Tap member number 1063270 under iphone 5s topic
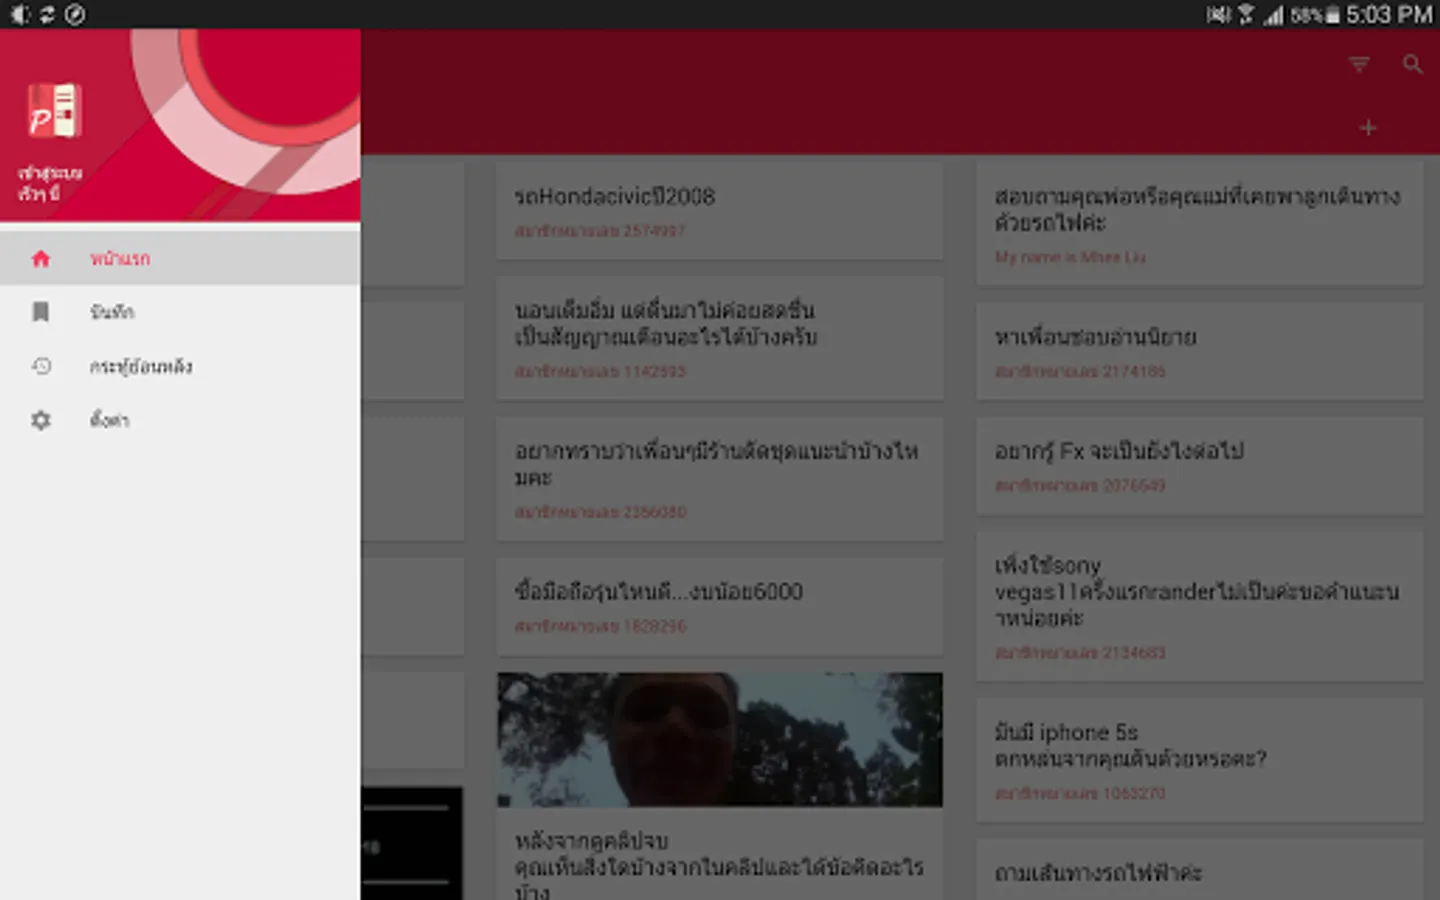 (1080, 793)
